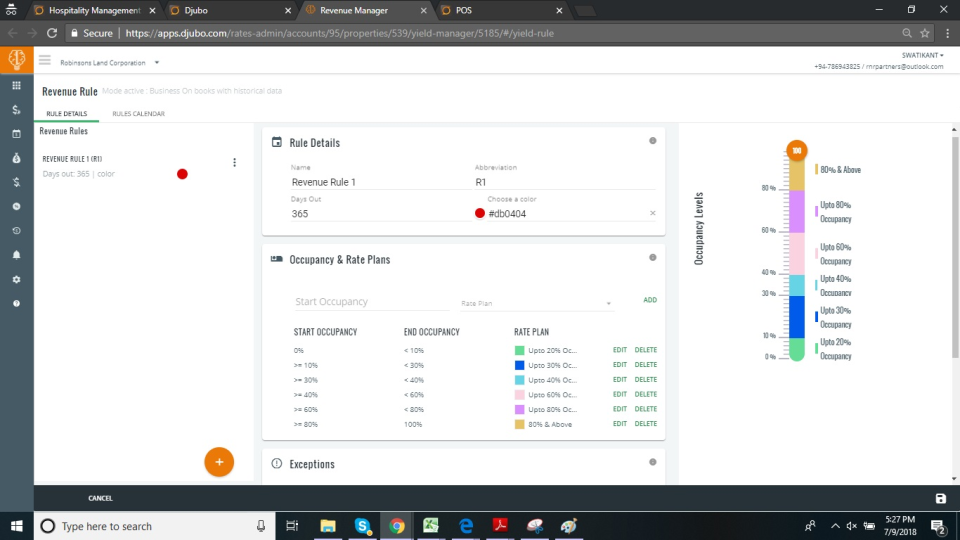Click the green Upto 20% swatch in table
This screenshot has height=540, width=960.
pyautogui.click(x=519, y=350)
